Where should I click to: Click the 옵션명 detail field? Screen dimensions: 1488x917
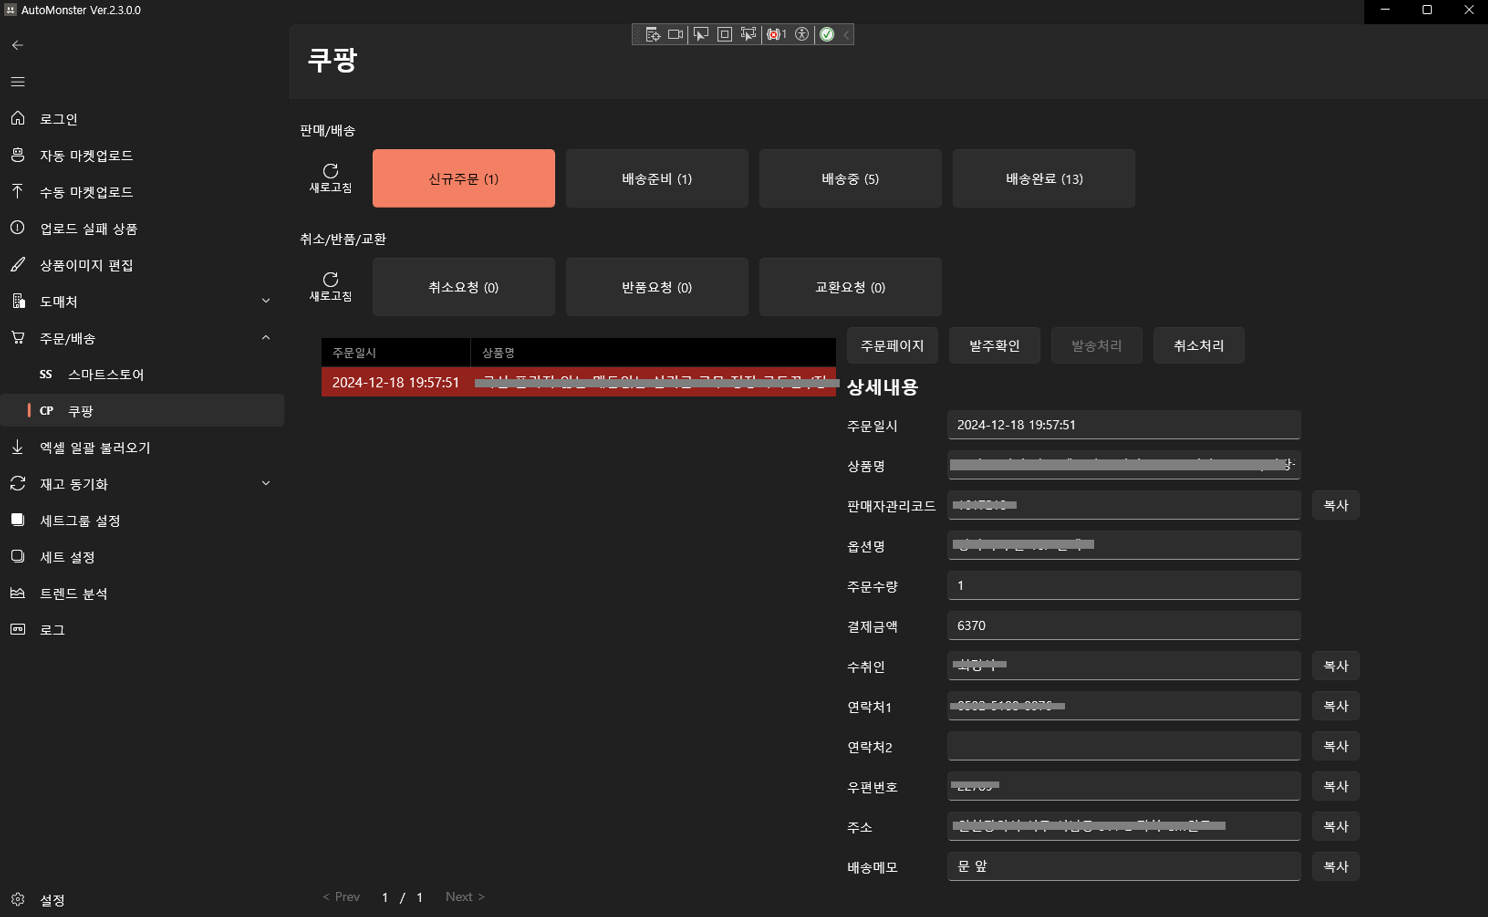[1124, 545]
